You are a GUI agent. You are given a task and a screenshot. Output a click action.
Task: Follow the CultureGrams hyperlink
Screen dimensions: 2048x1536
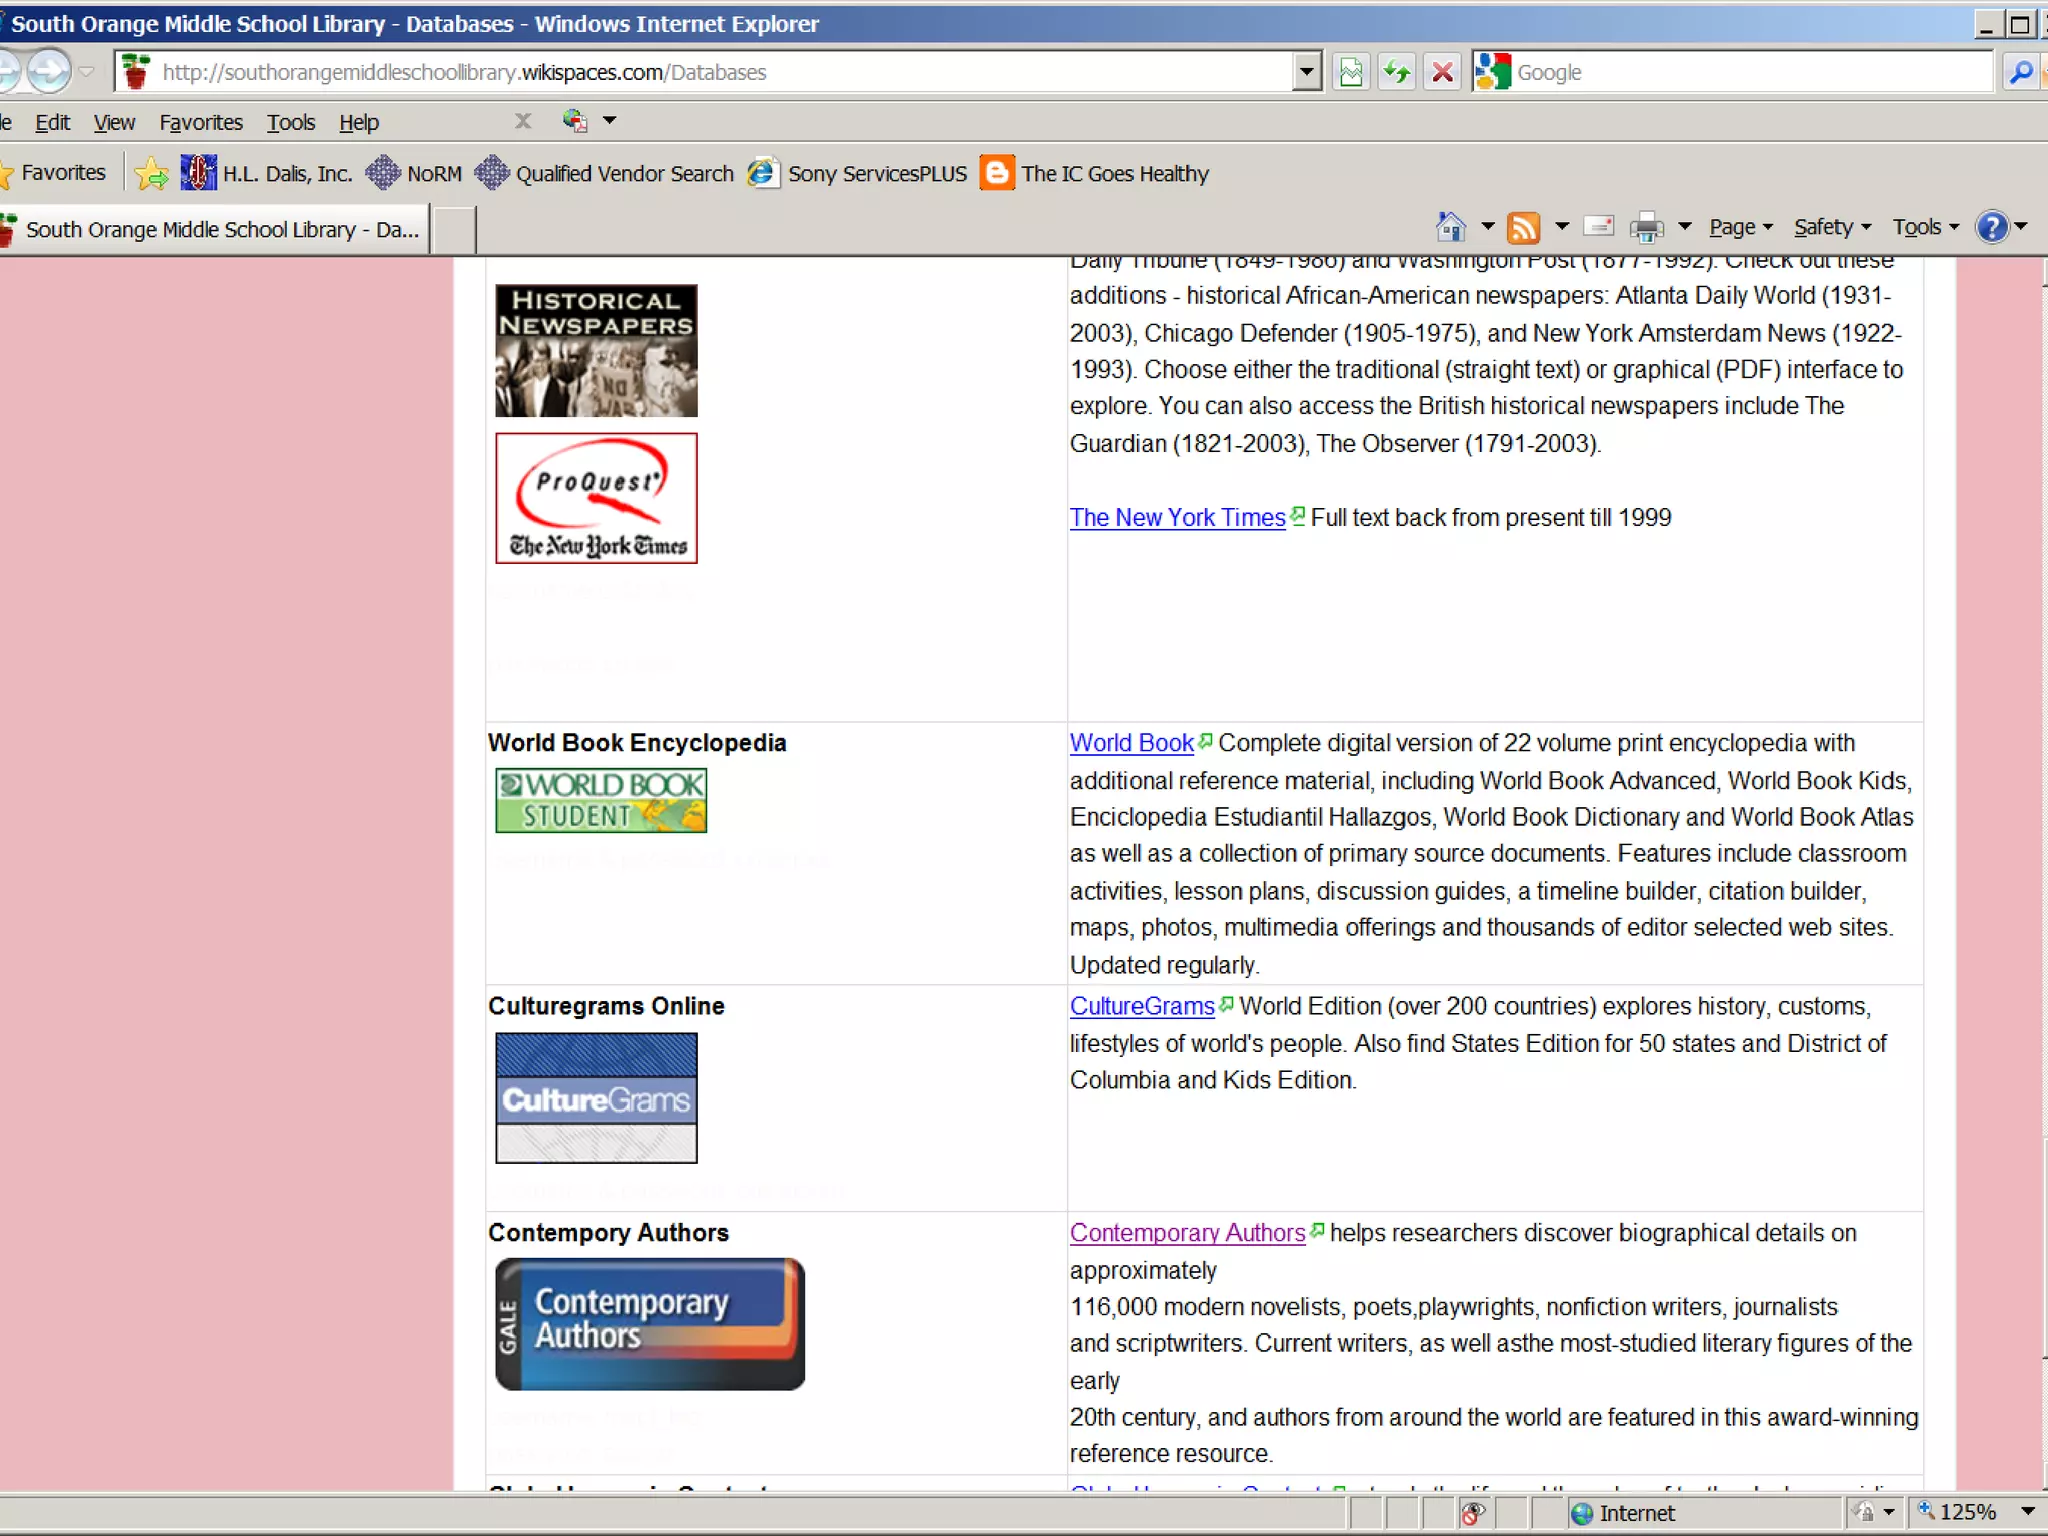[x=1141, y=1006]
